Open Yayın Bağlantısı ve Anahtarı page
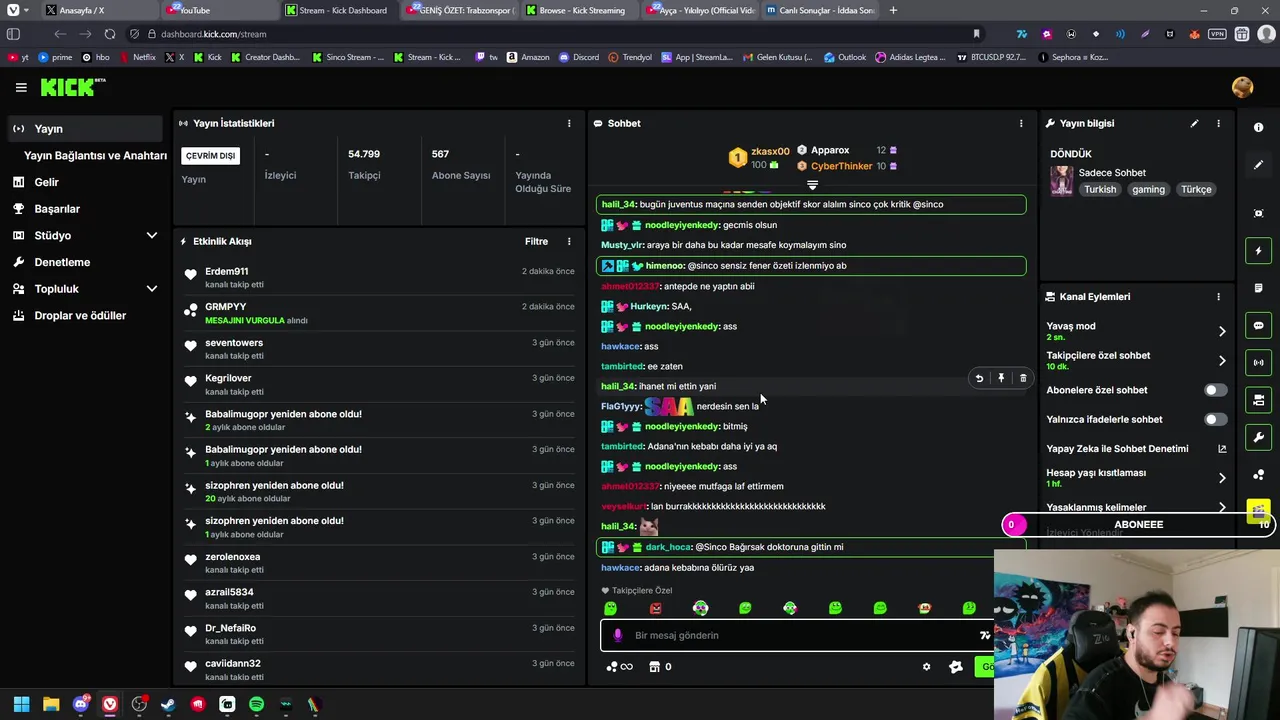This screenshot has width=1280, height=720. click(95, 155)
